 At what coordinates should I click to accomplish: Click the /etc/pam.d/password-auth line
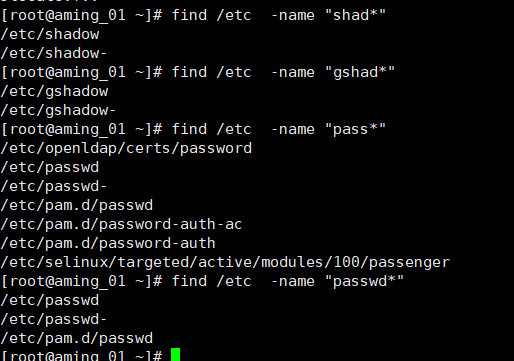tap(108, 243)
